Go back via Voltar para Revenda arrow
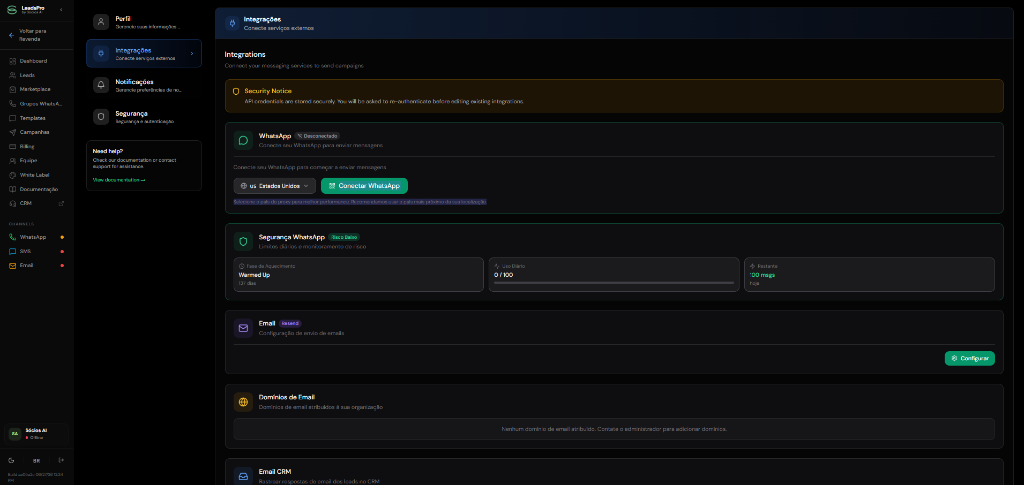This screenshot has width=1024, height=485. [12, 35]
